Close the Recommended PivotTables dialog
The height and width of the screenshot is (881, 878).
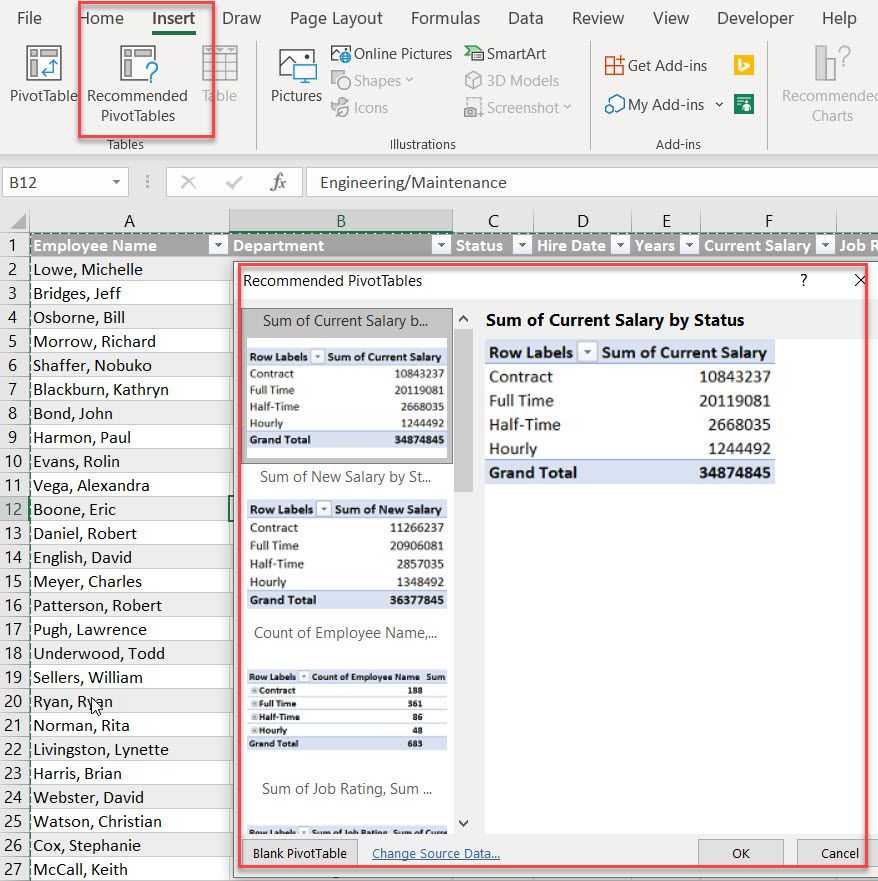(859, 280)
